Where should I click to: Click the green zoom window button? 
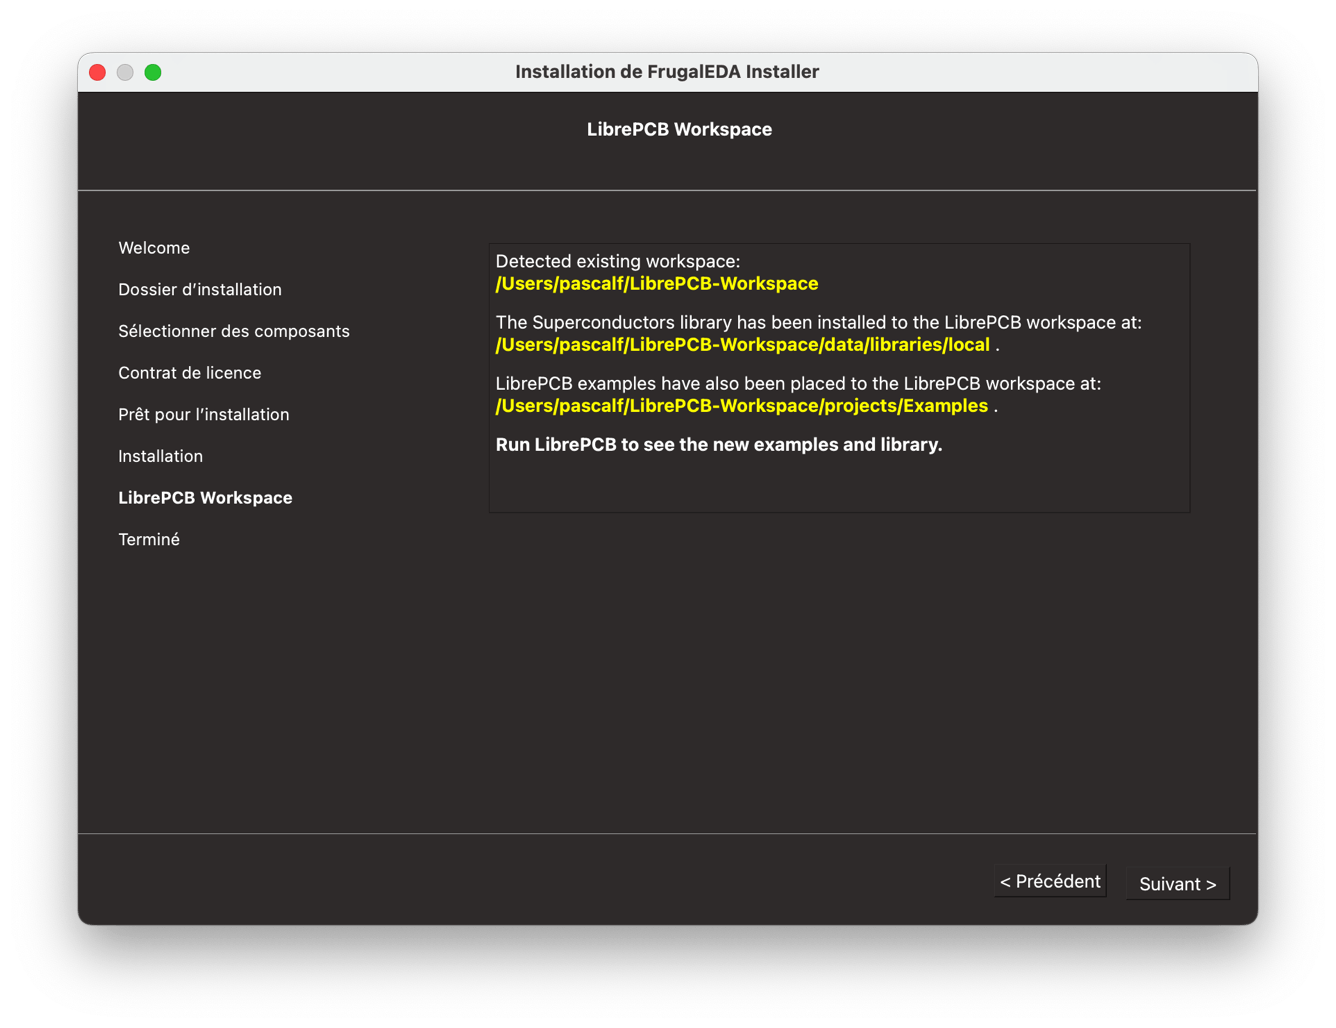click(153, 72)
